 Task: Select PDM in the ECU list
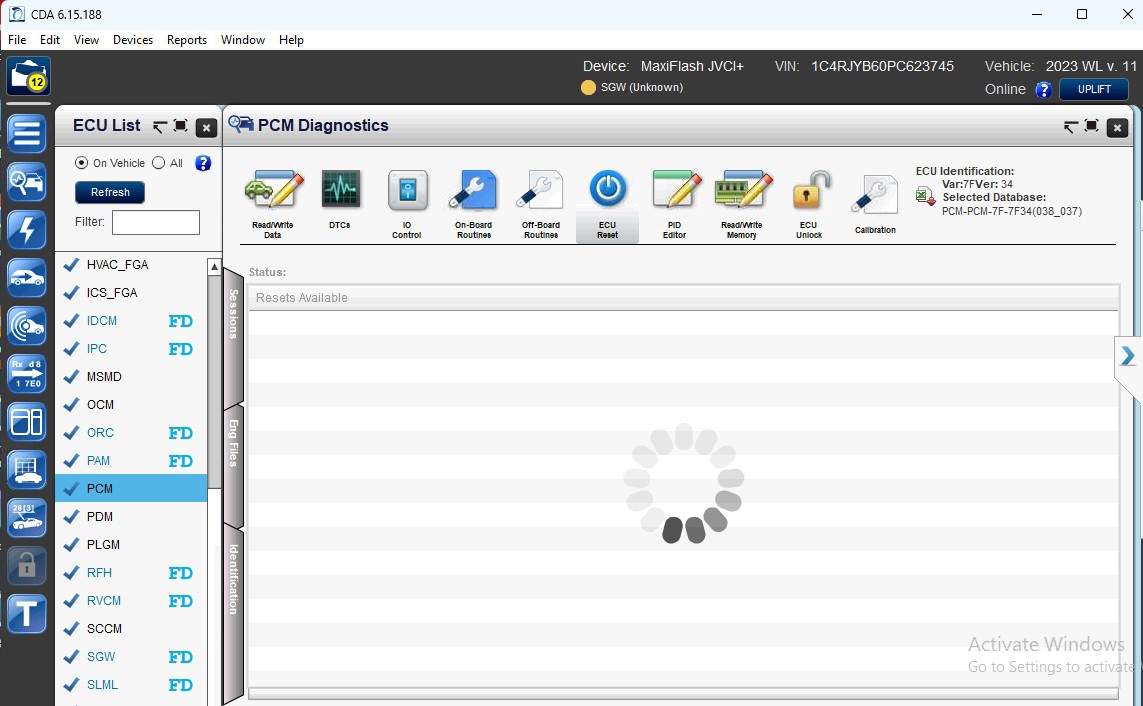[x=131, y=517]
